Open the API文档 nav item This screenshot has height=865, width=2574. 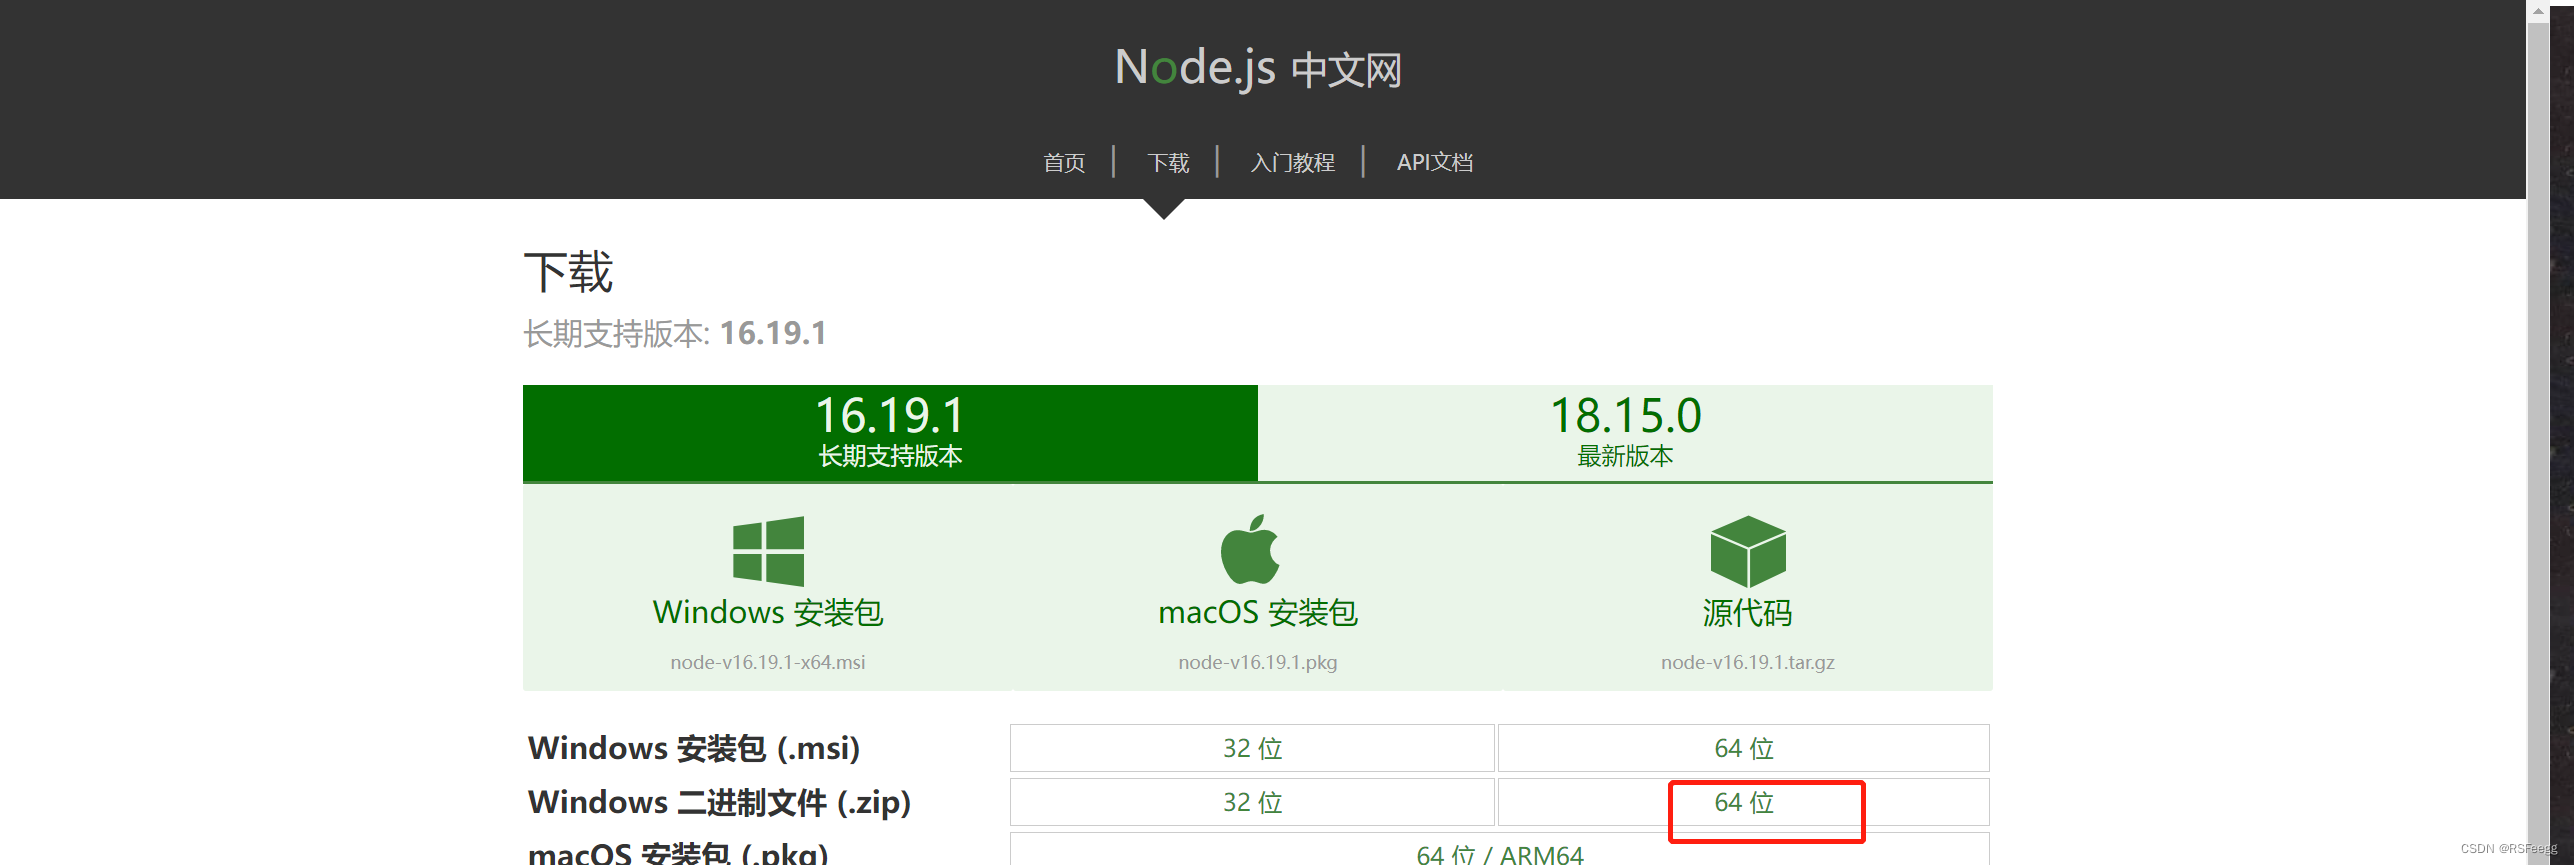(1435, 162)
